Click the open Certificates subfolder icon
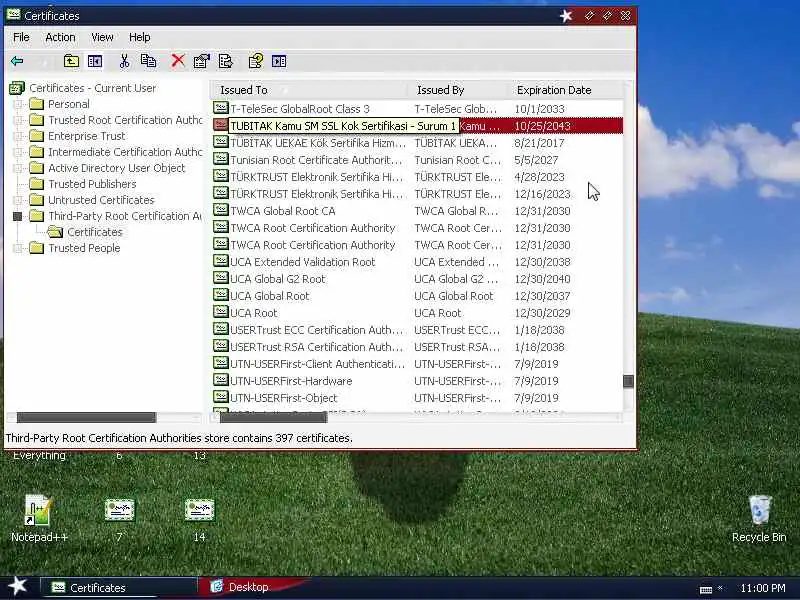 coord(55,232)
